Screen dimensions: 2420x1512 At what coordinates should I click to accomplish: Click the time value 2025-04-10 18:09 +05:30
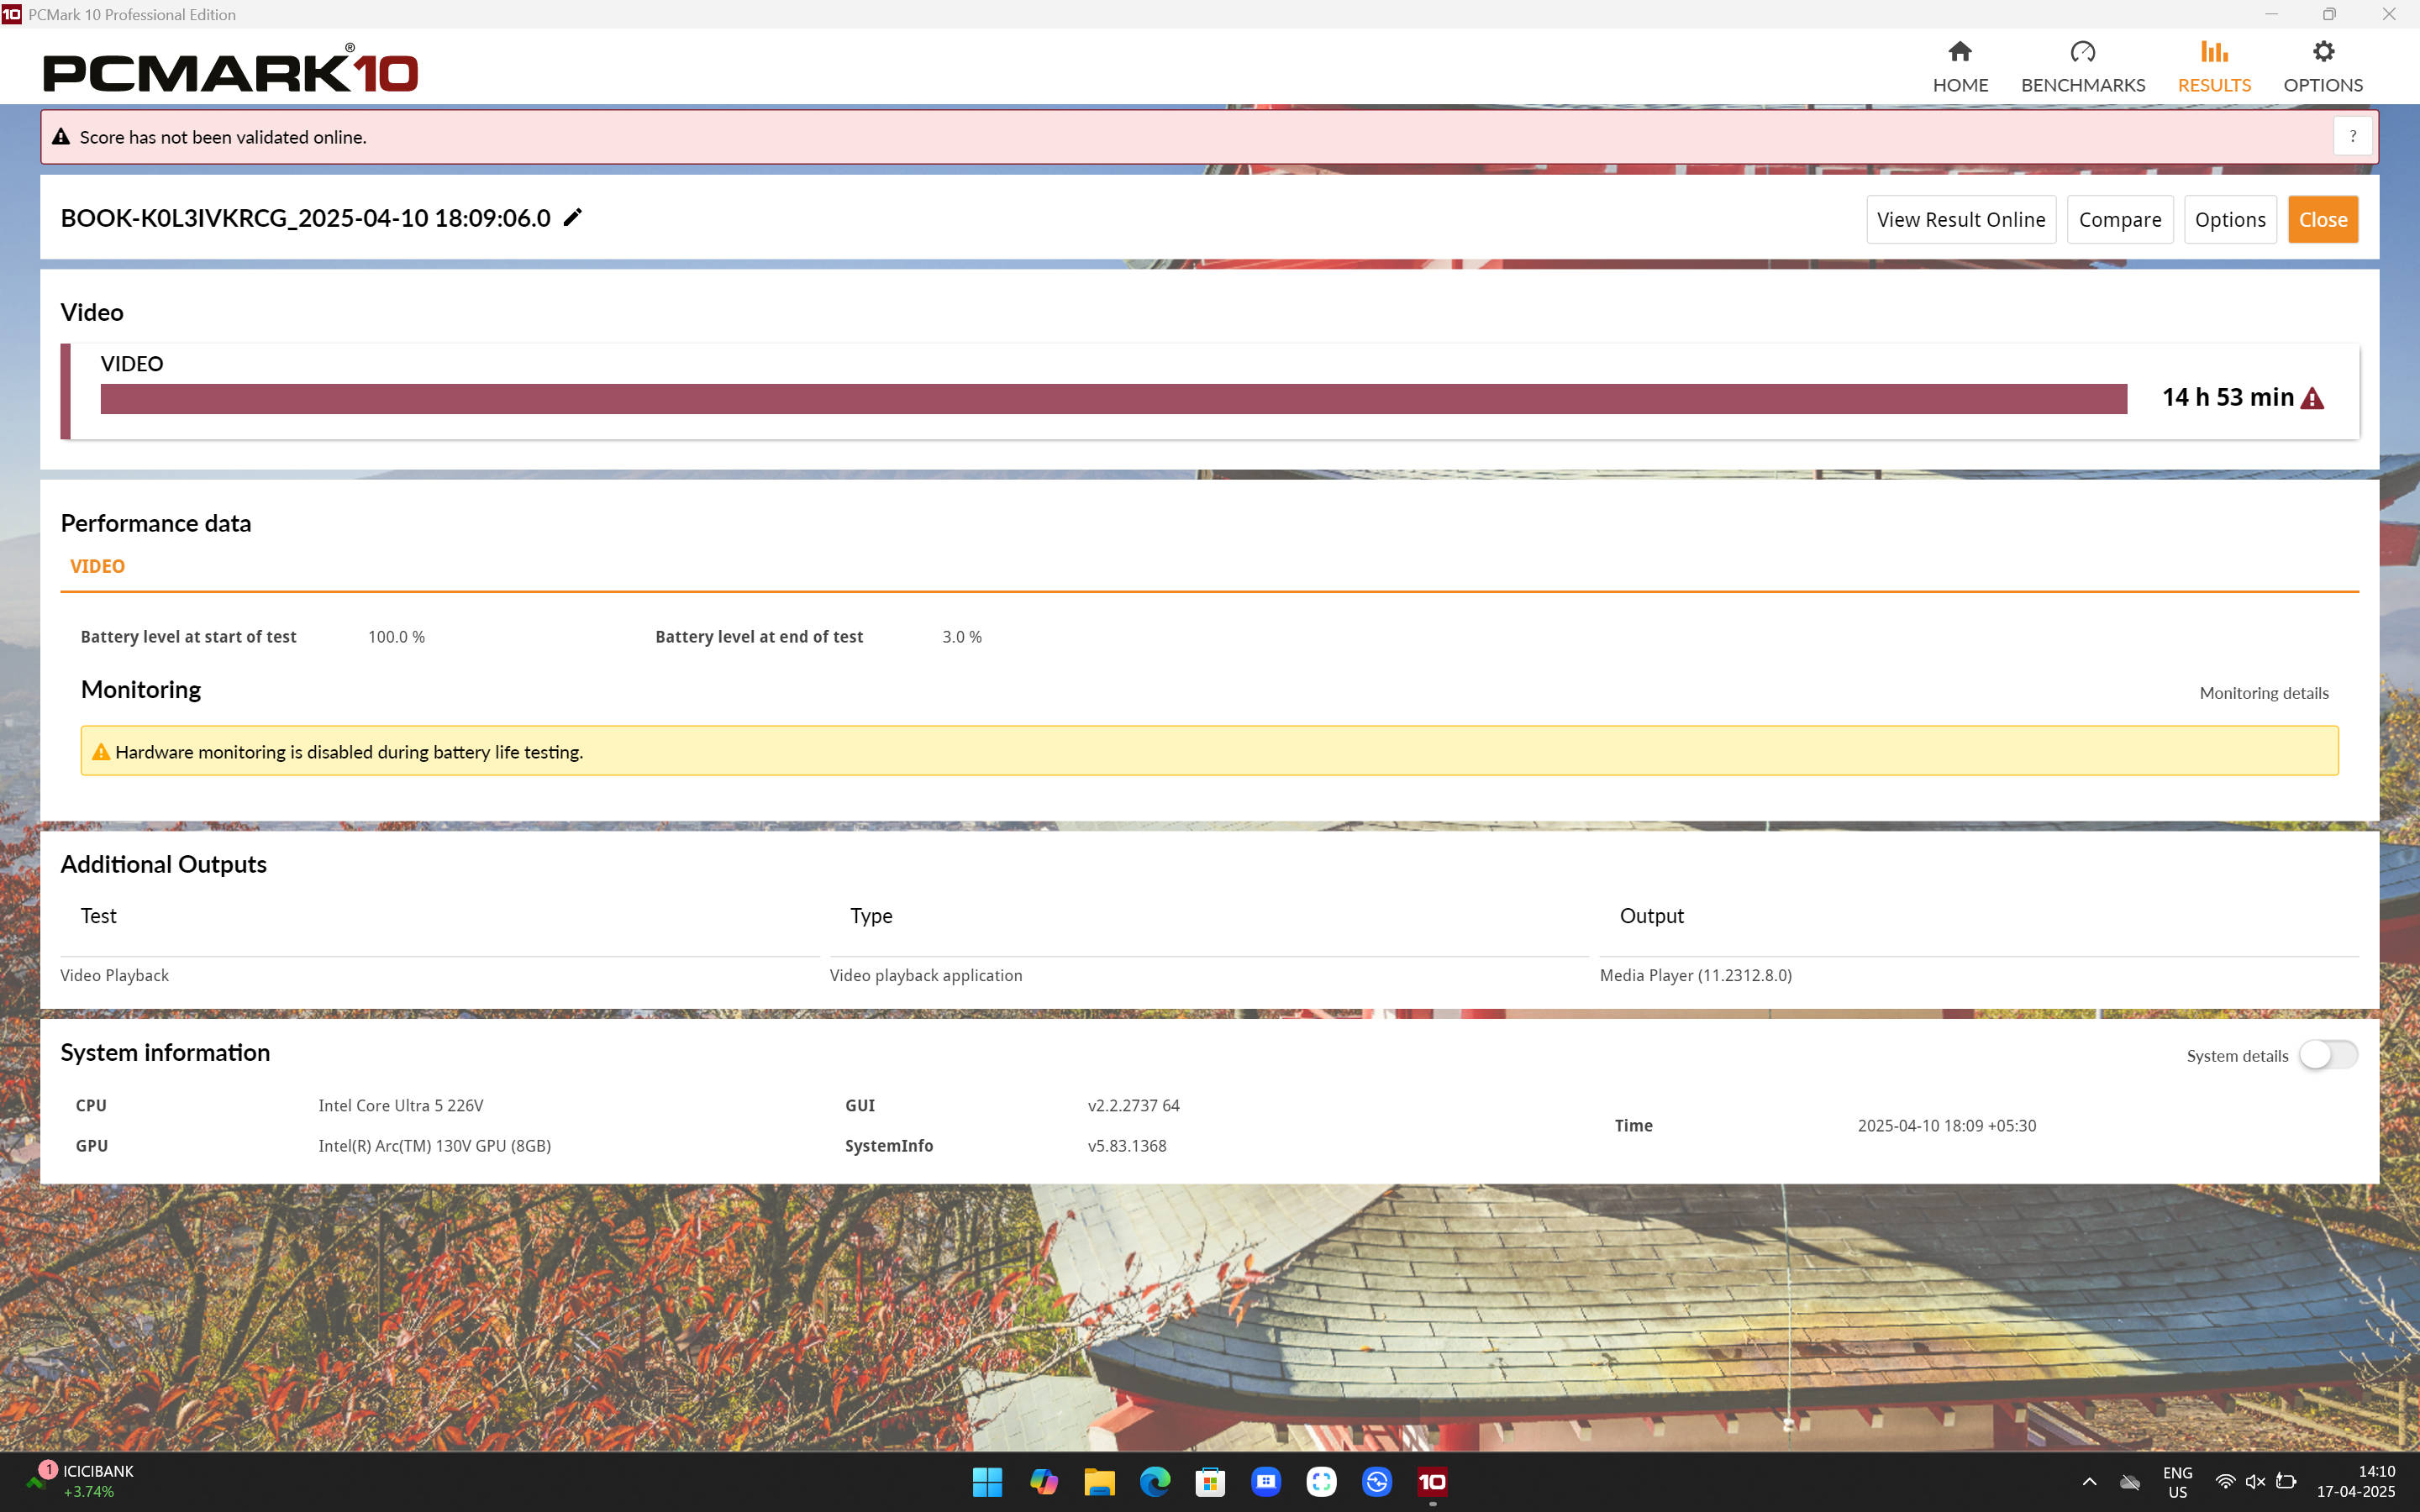pyautogui.click(x=1946, y=1125)
